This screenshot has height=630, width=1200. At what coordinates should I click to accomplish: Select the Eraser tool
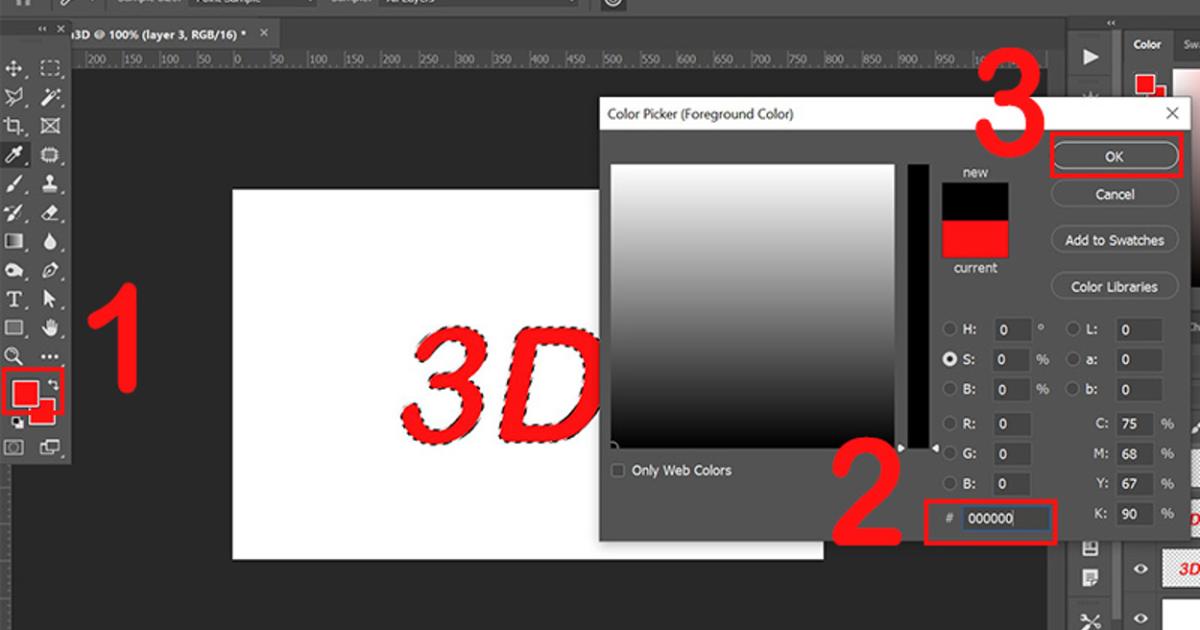coord(50,213)
